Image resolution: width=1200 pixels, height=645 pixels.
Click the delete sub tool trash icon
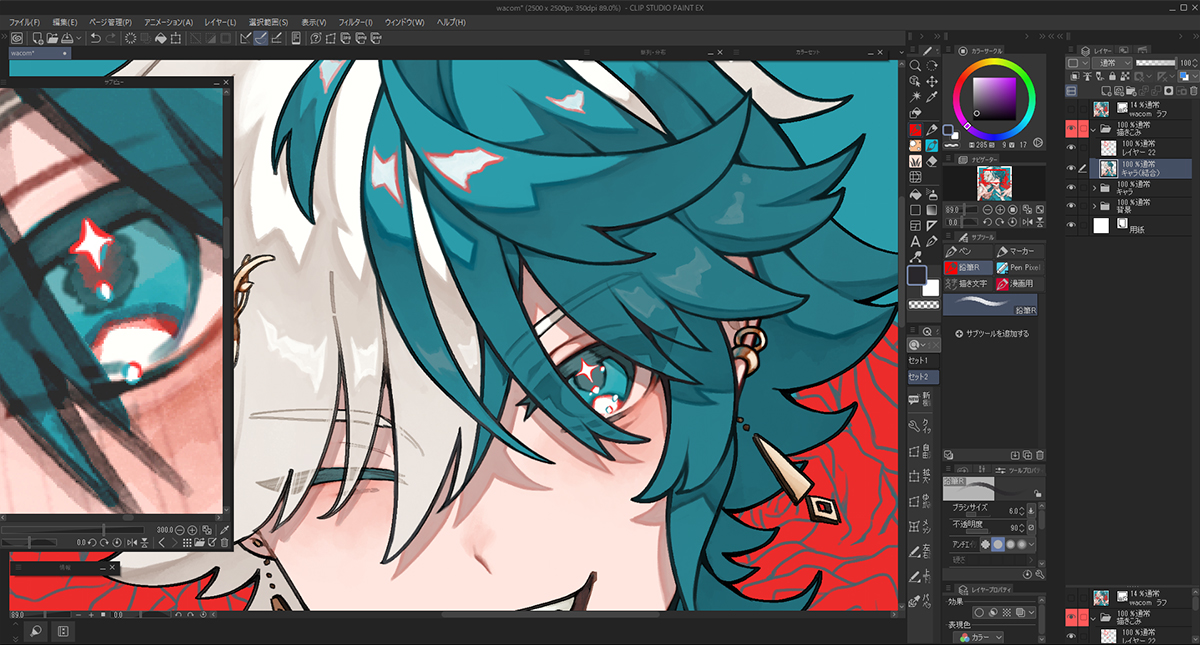[x=1039, y=455]
